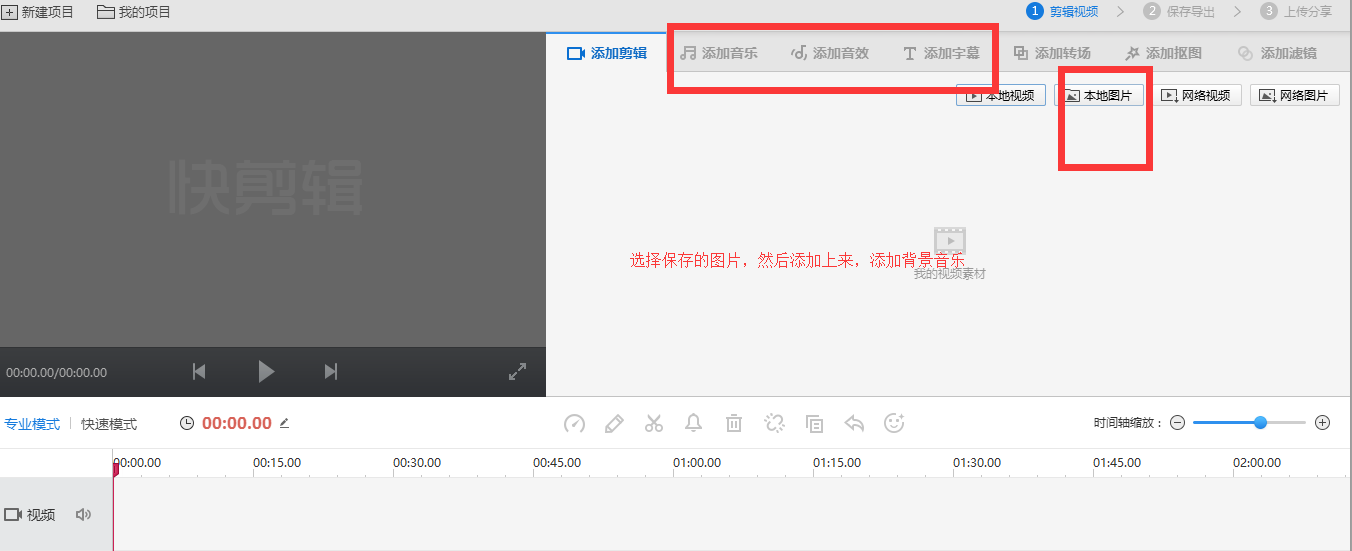Screen dimensions: 1352x551
Task: Switch to 添加转场 tab
Action: (1052, 53)
